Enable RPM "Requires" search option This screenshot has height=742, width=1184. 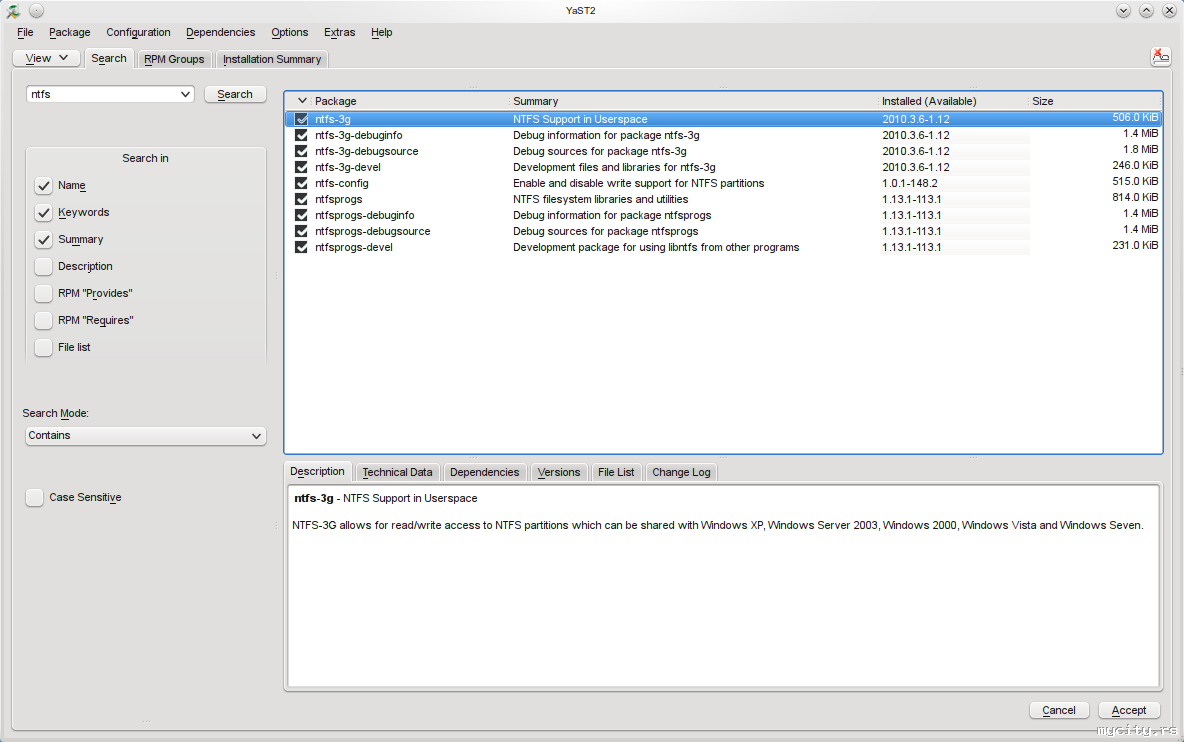[x=44, y=321]
